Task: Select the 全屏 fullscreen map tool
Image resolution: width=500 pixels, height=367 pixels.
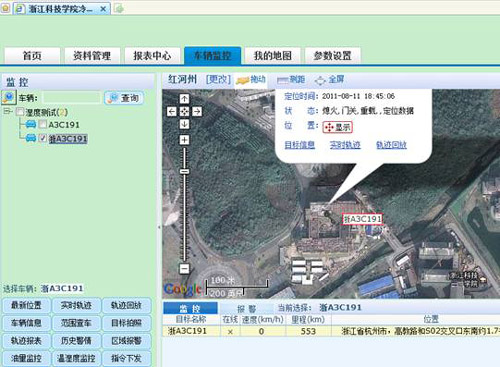Action: (x=329, y=80)
